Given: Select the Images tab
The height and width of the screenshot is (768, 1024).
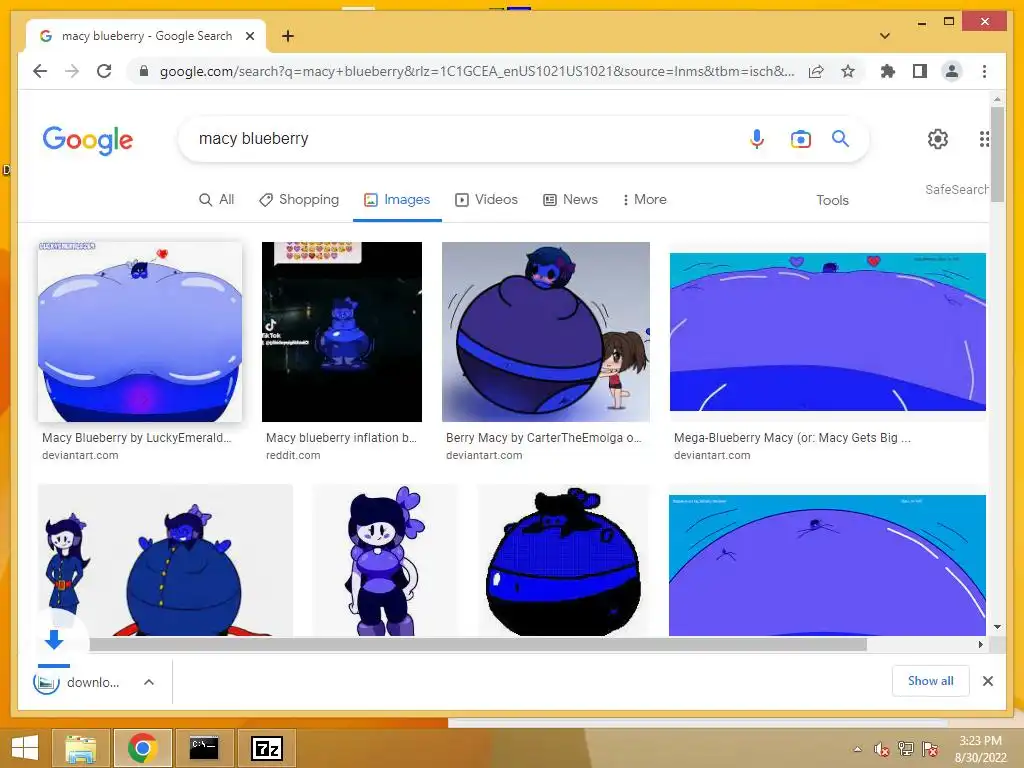Looking at the screenshot, I should pyautogui.click(x=397, y=200).
